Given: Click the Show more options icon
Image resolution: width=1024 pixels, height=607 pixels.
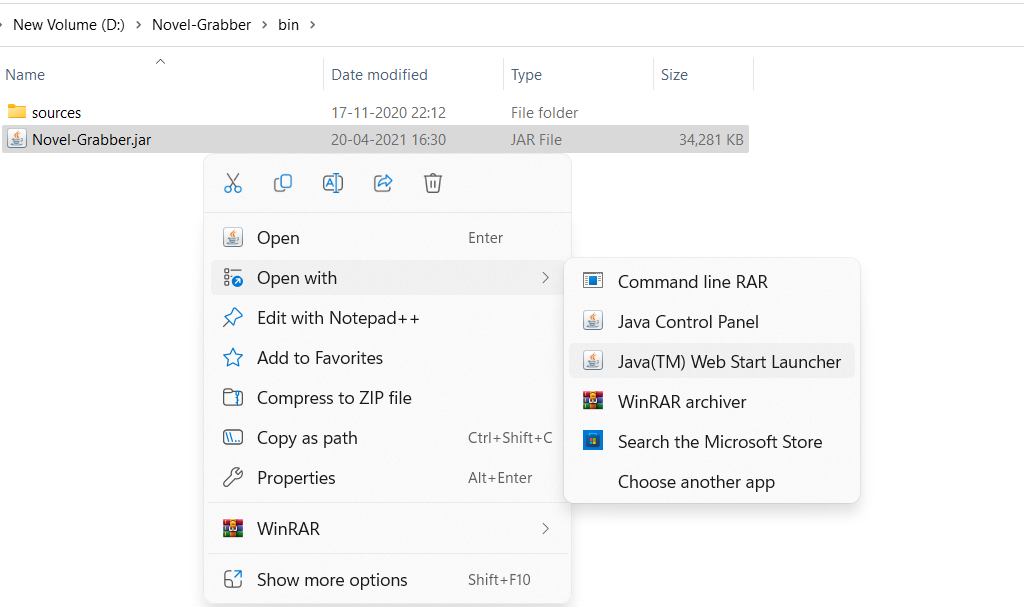Looking at the screenshot, I should (x=233, y=579).
